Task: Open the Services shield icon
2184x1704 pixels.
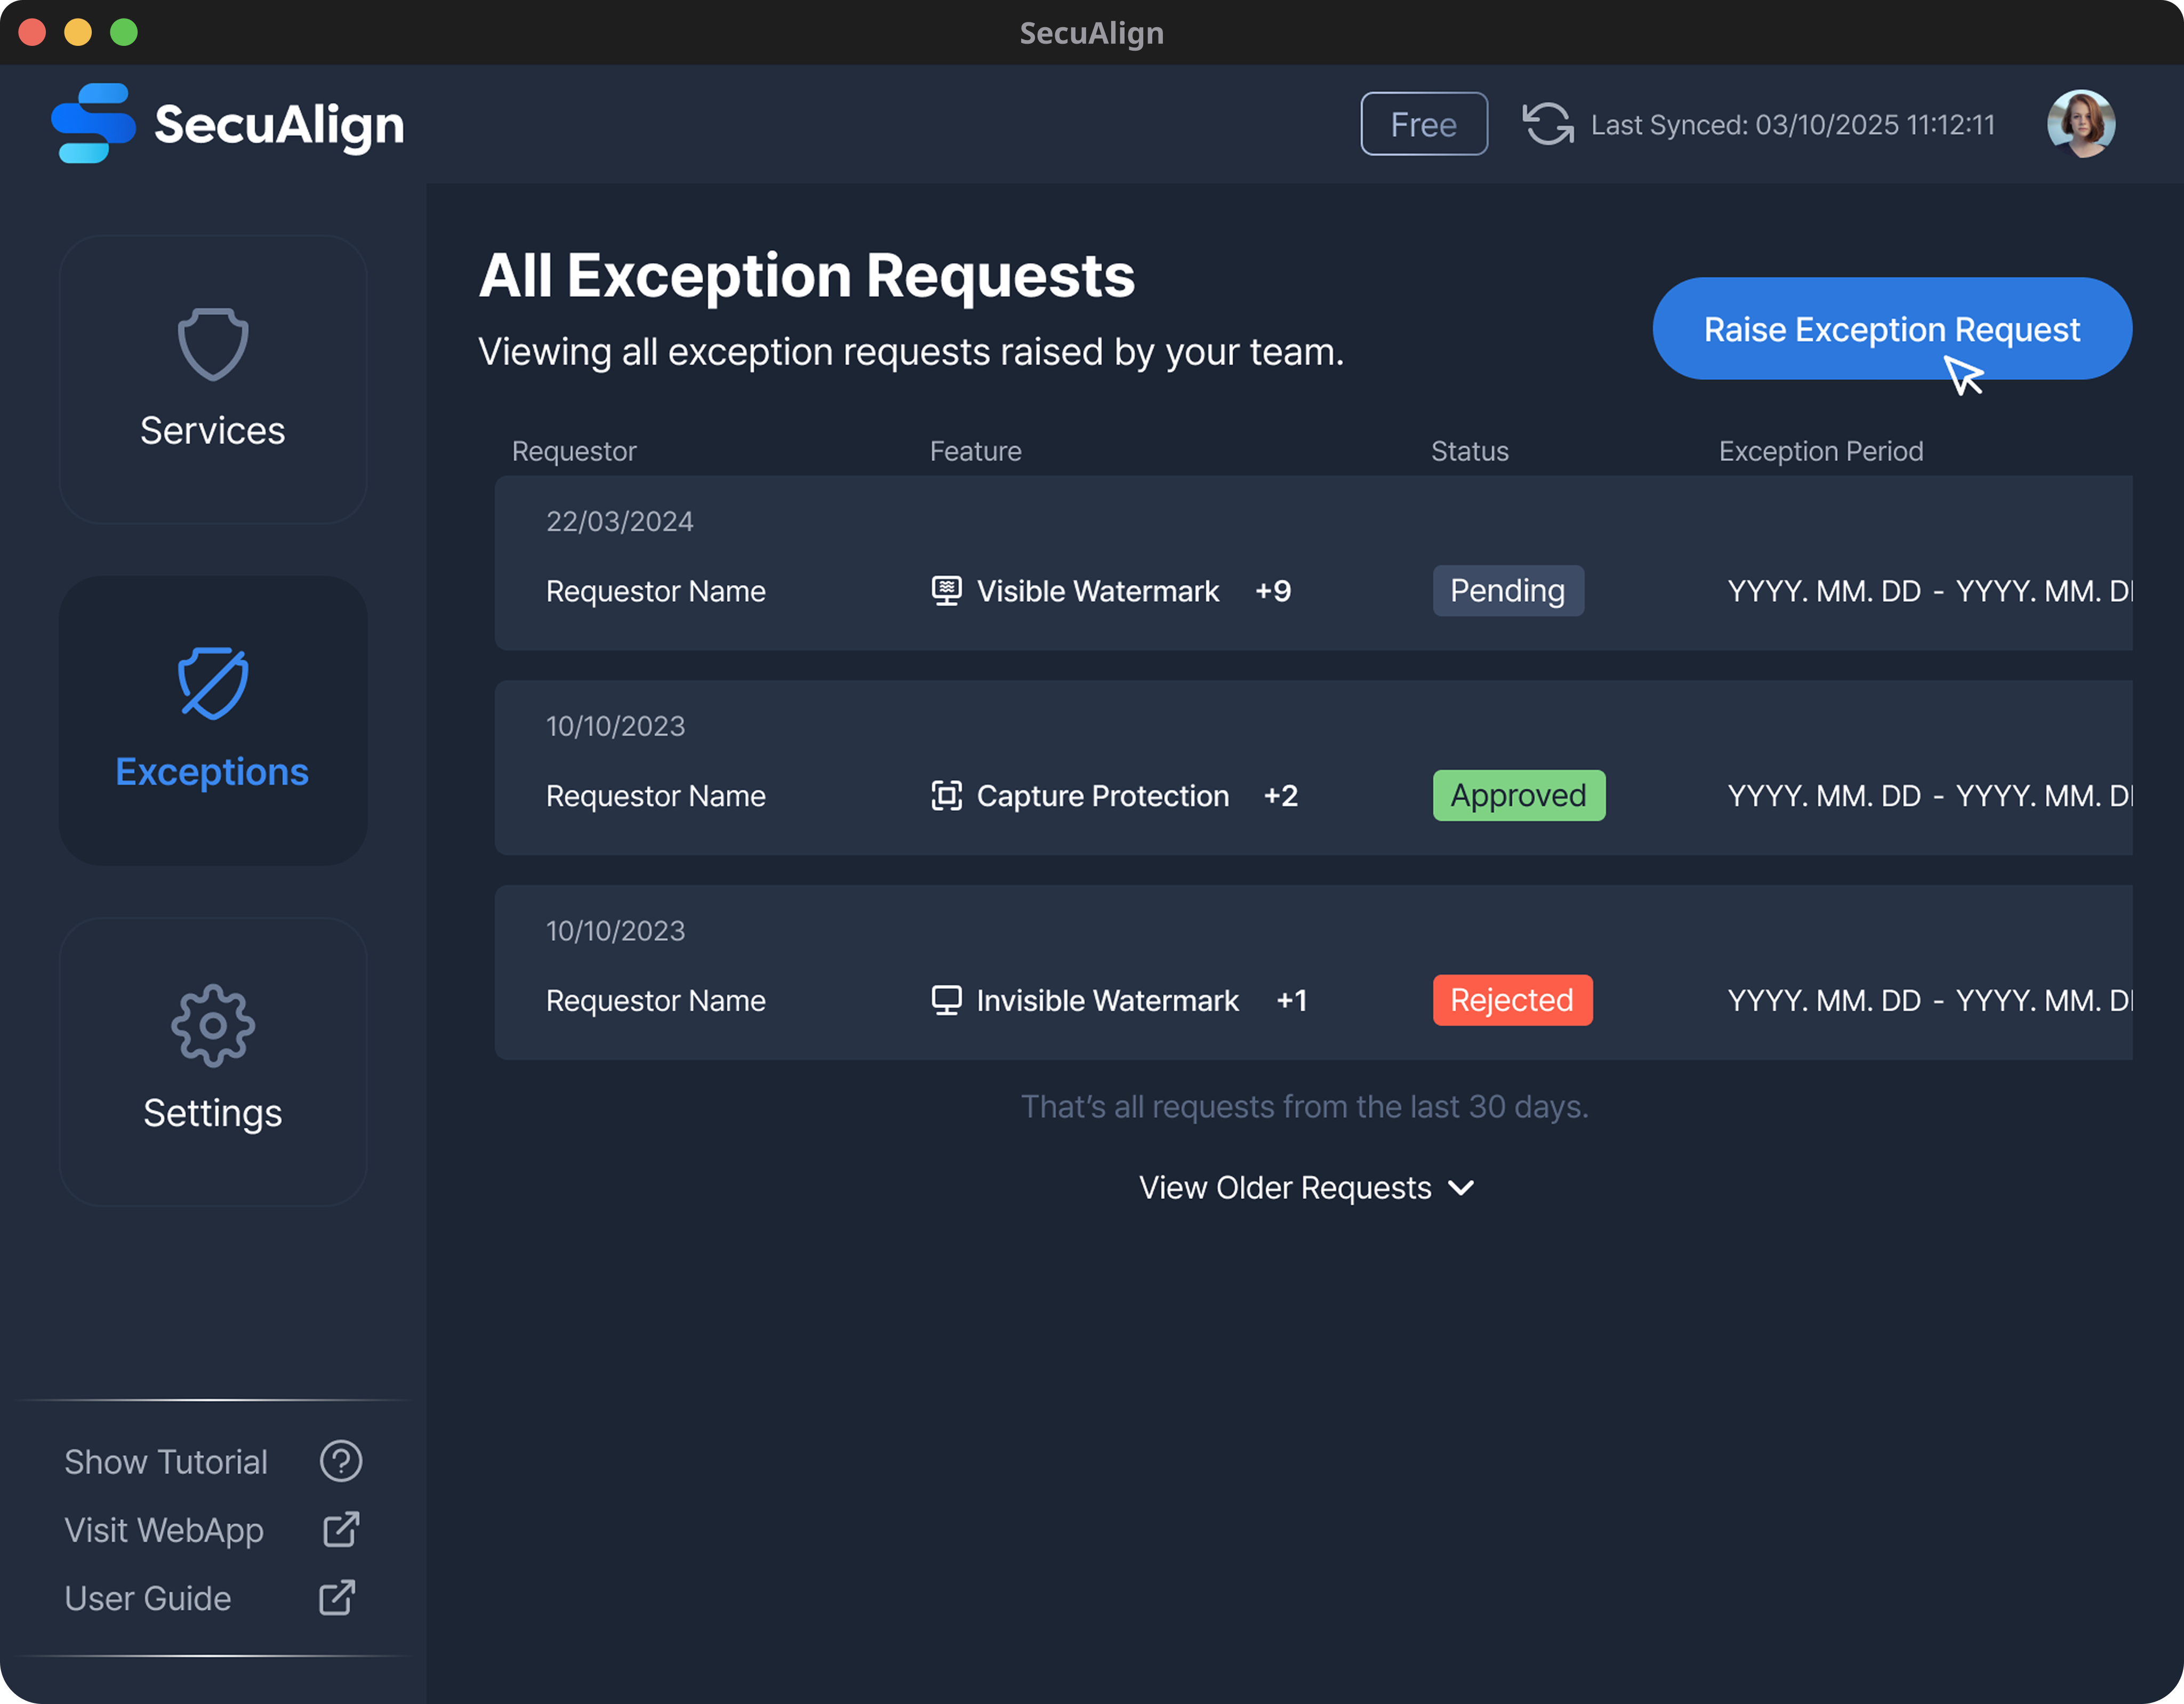Action: click(x=213, y=344)
